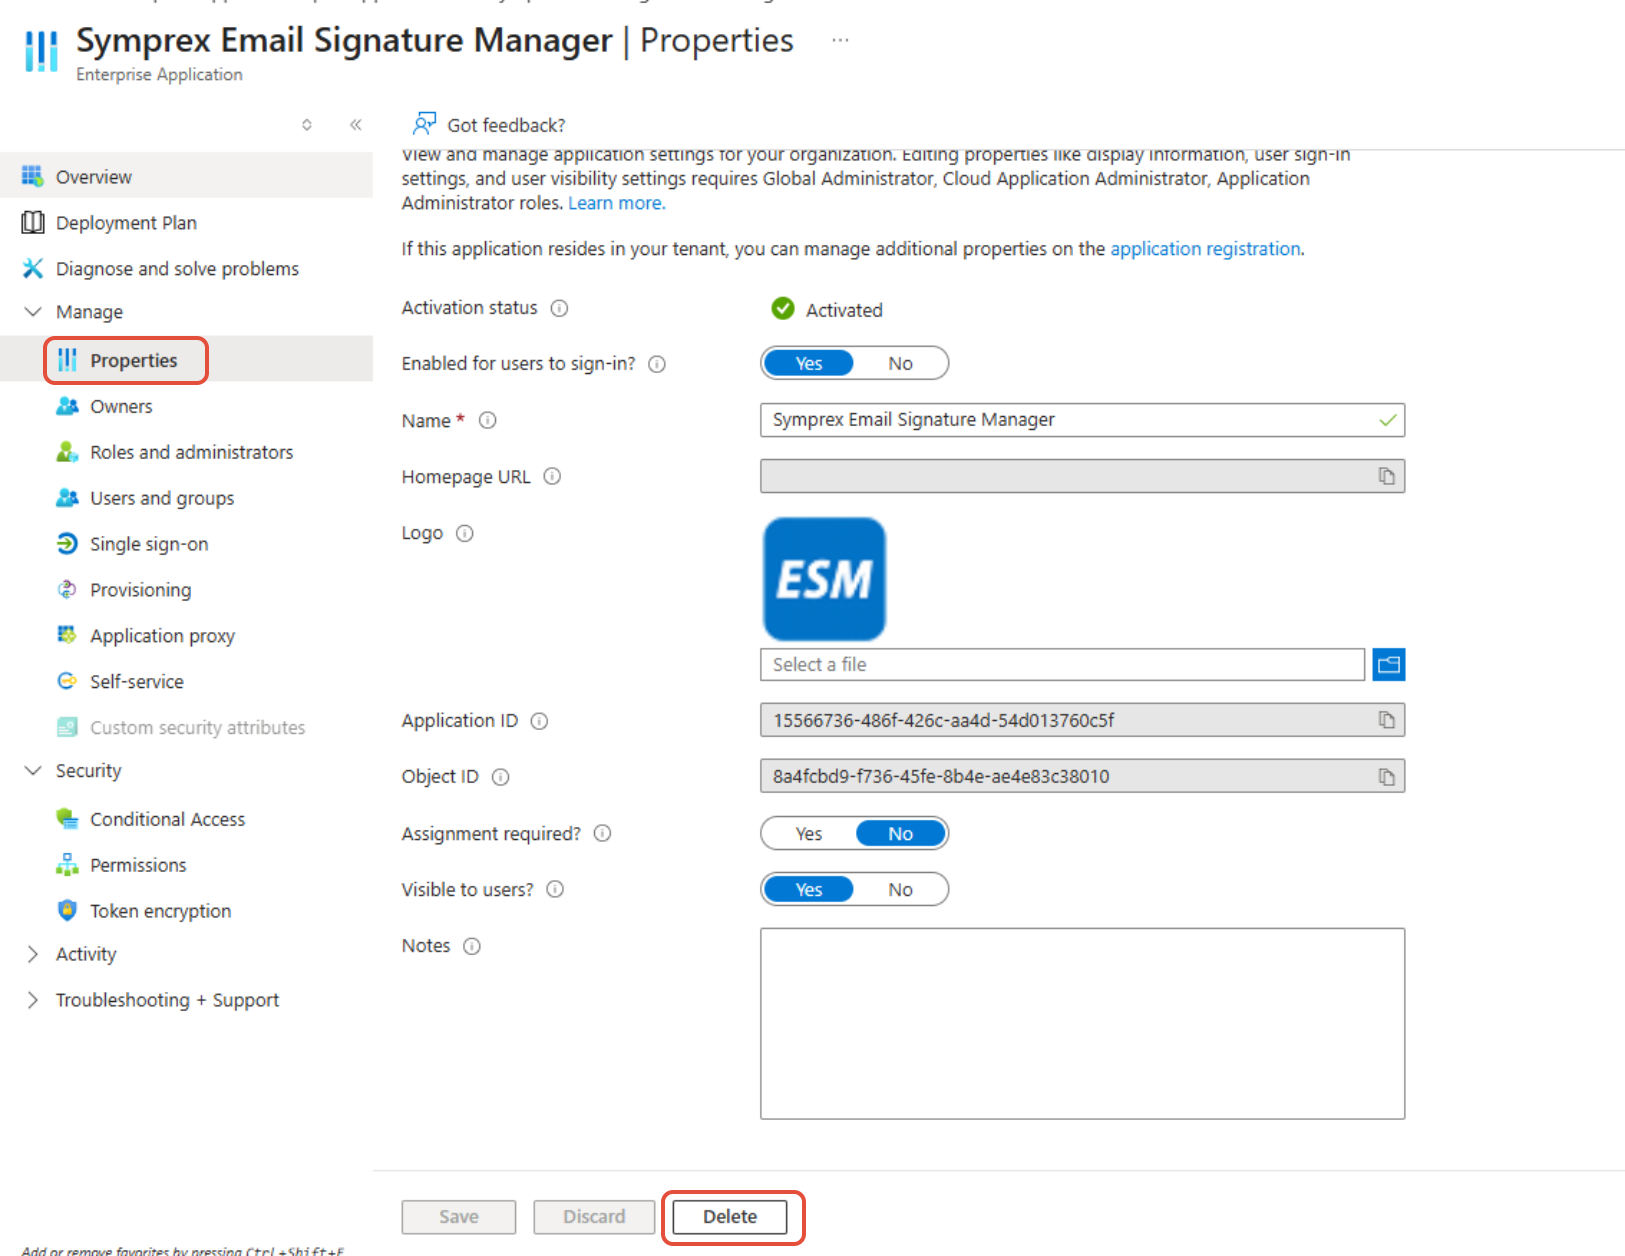Screen dimensions: 1625x1256
Task: Click the Select a file field
Action: pyautogui.click(x=1062, y=664)
